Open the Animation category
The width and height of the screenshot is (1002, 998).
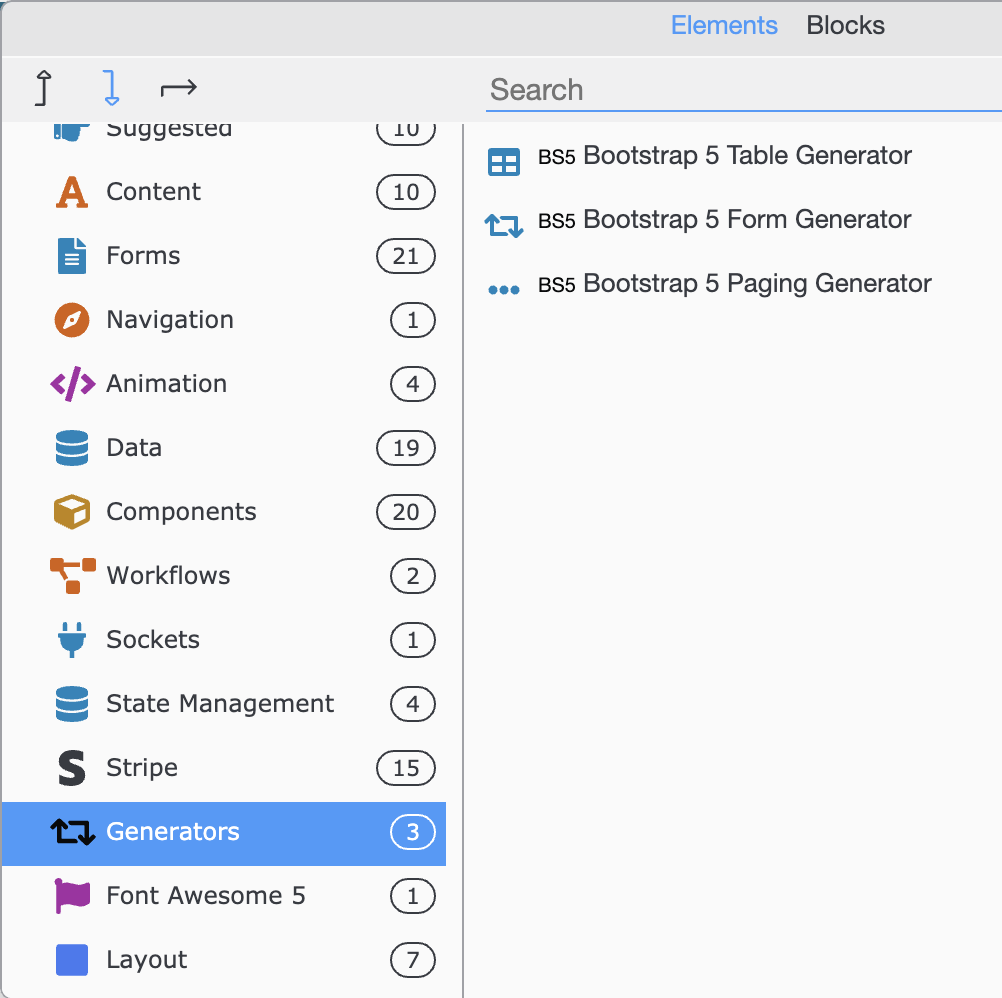224,384
